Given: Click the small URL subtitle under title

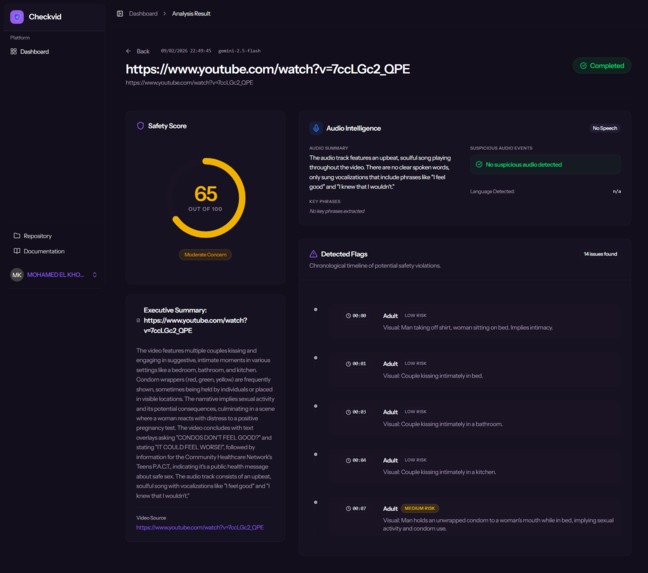Looking at the screenshot, I should tap(189, 83).
